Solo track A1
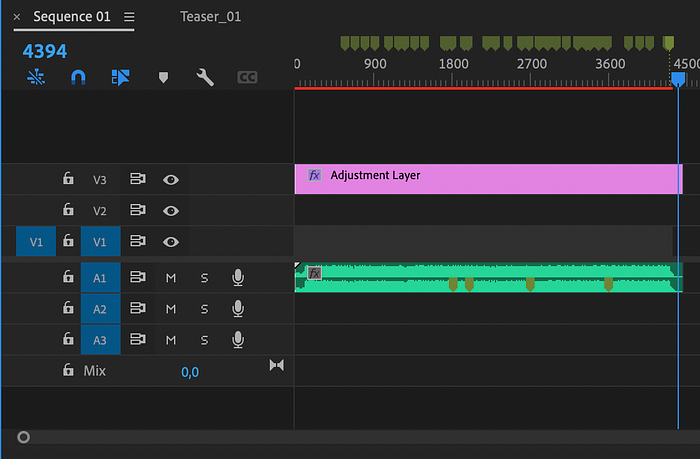This screenshot has height=459, width=700. click(x=204, y=278)
